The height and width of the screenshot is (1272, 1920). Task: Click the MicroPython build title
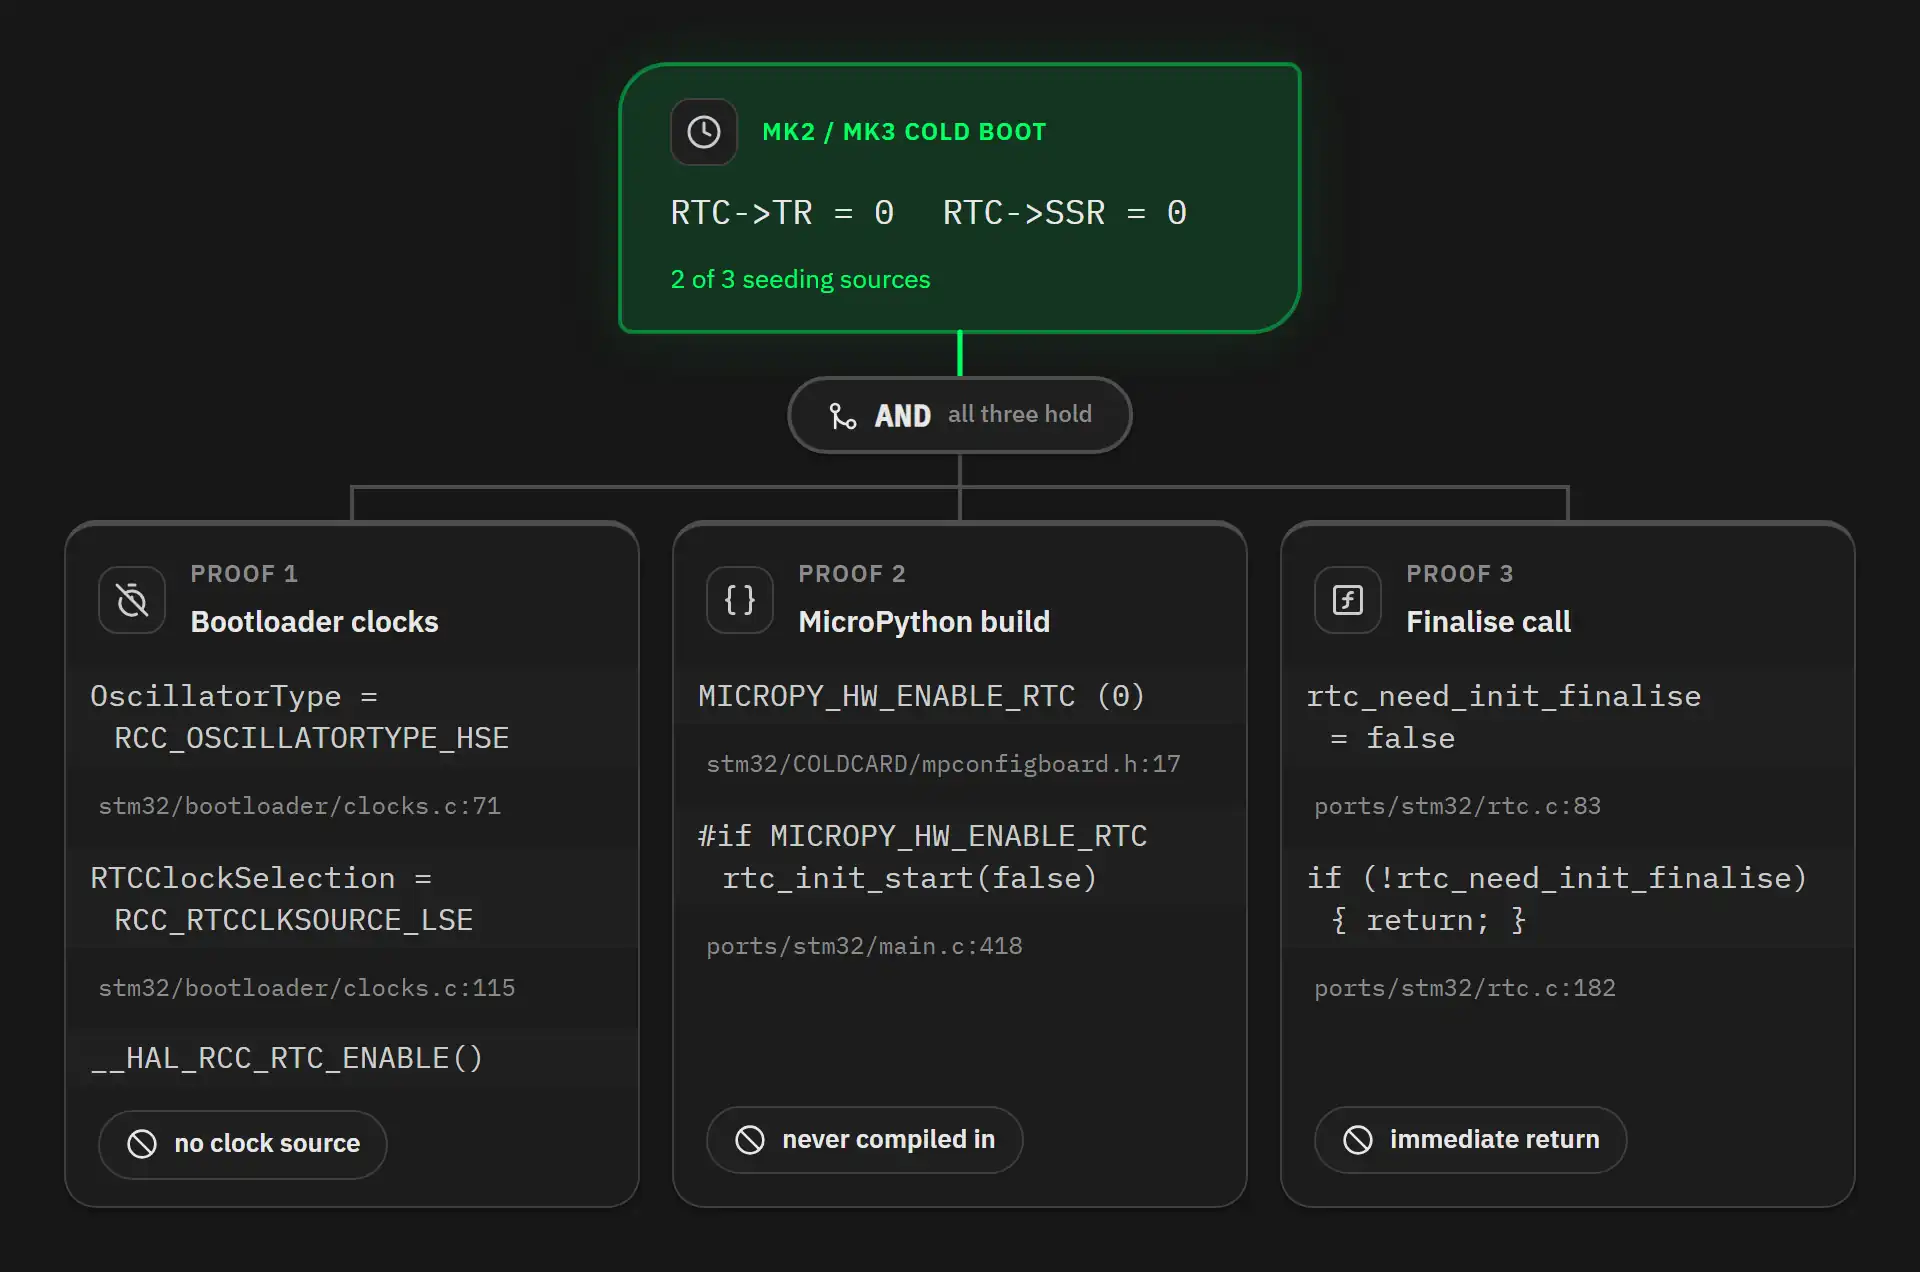click(924, 622)
